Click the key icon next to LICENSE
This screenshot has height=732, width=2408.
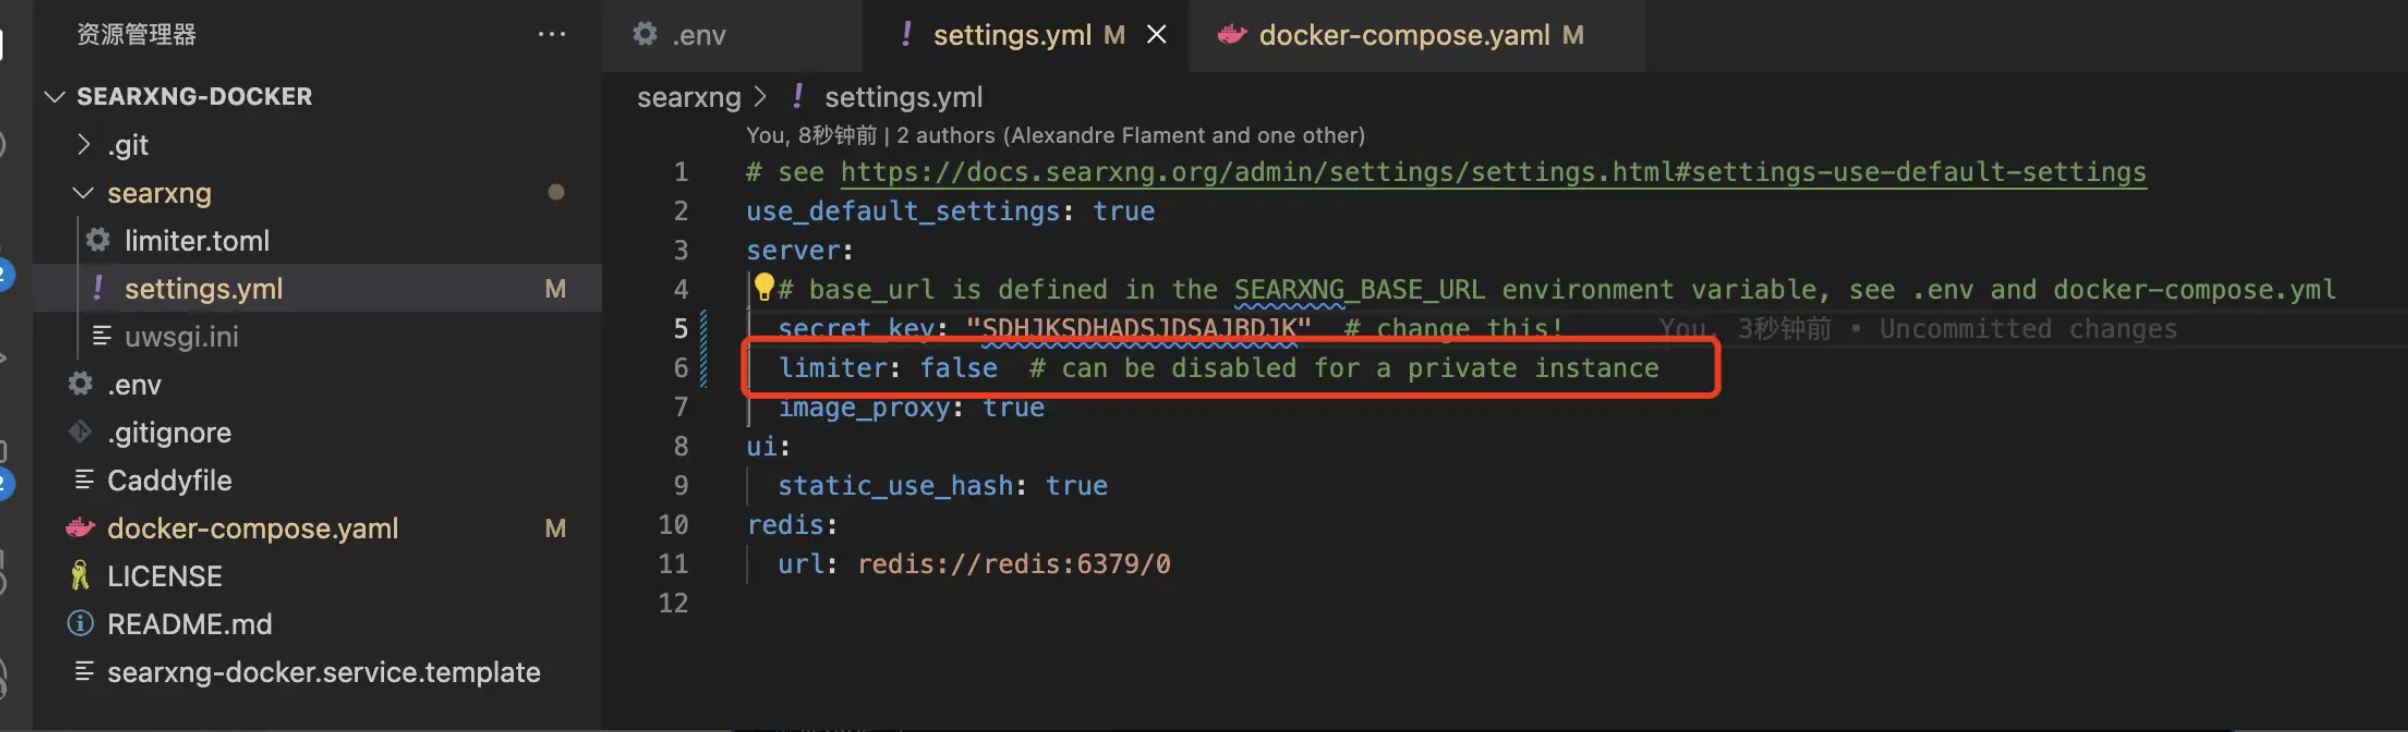click(x=80, y=576)
